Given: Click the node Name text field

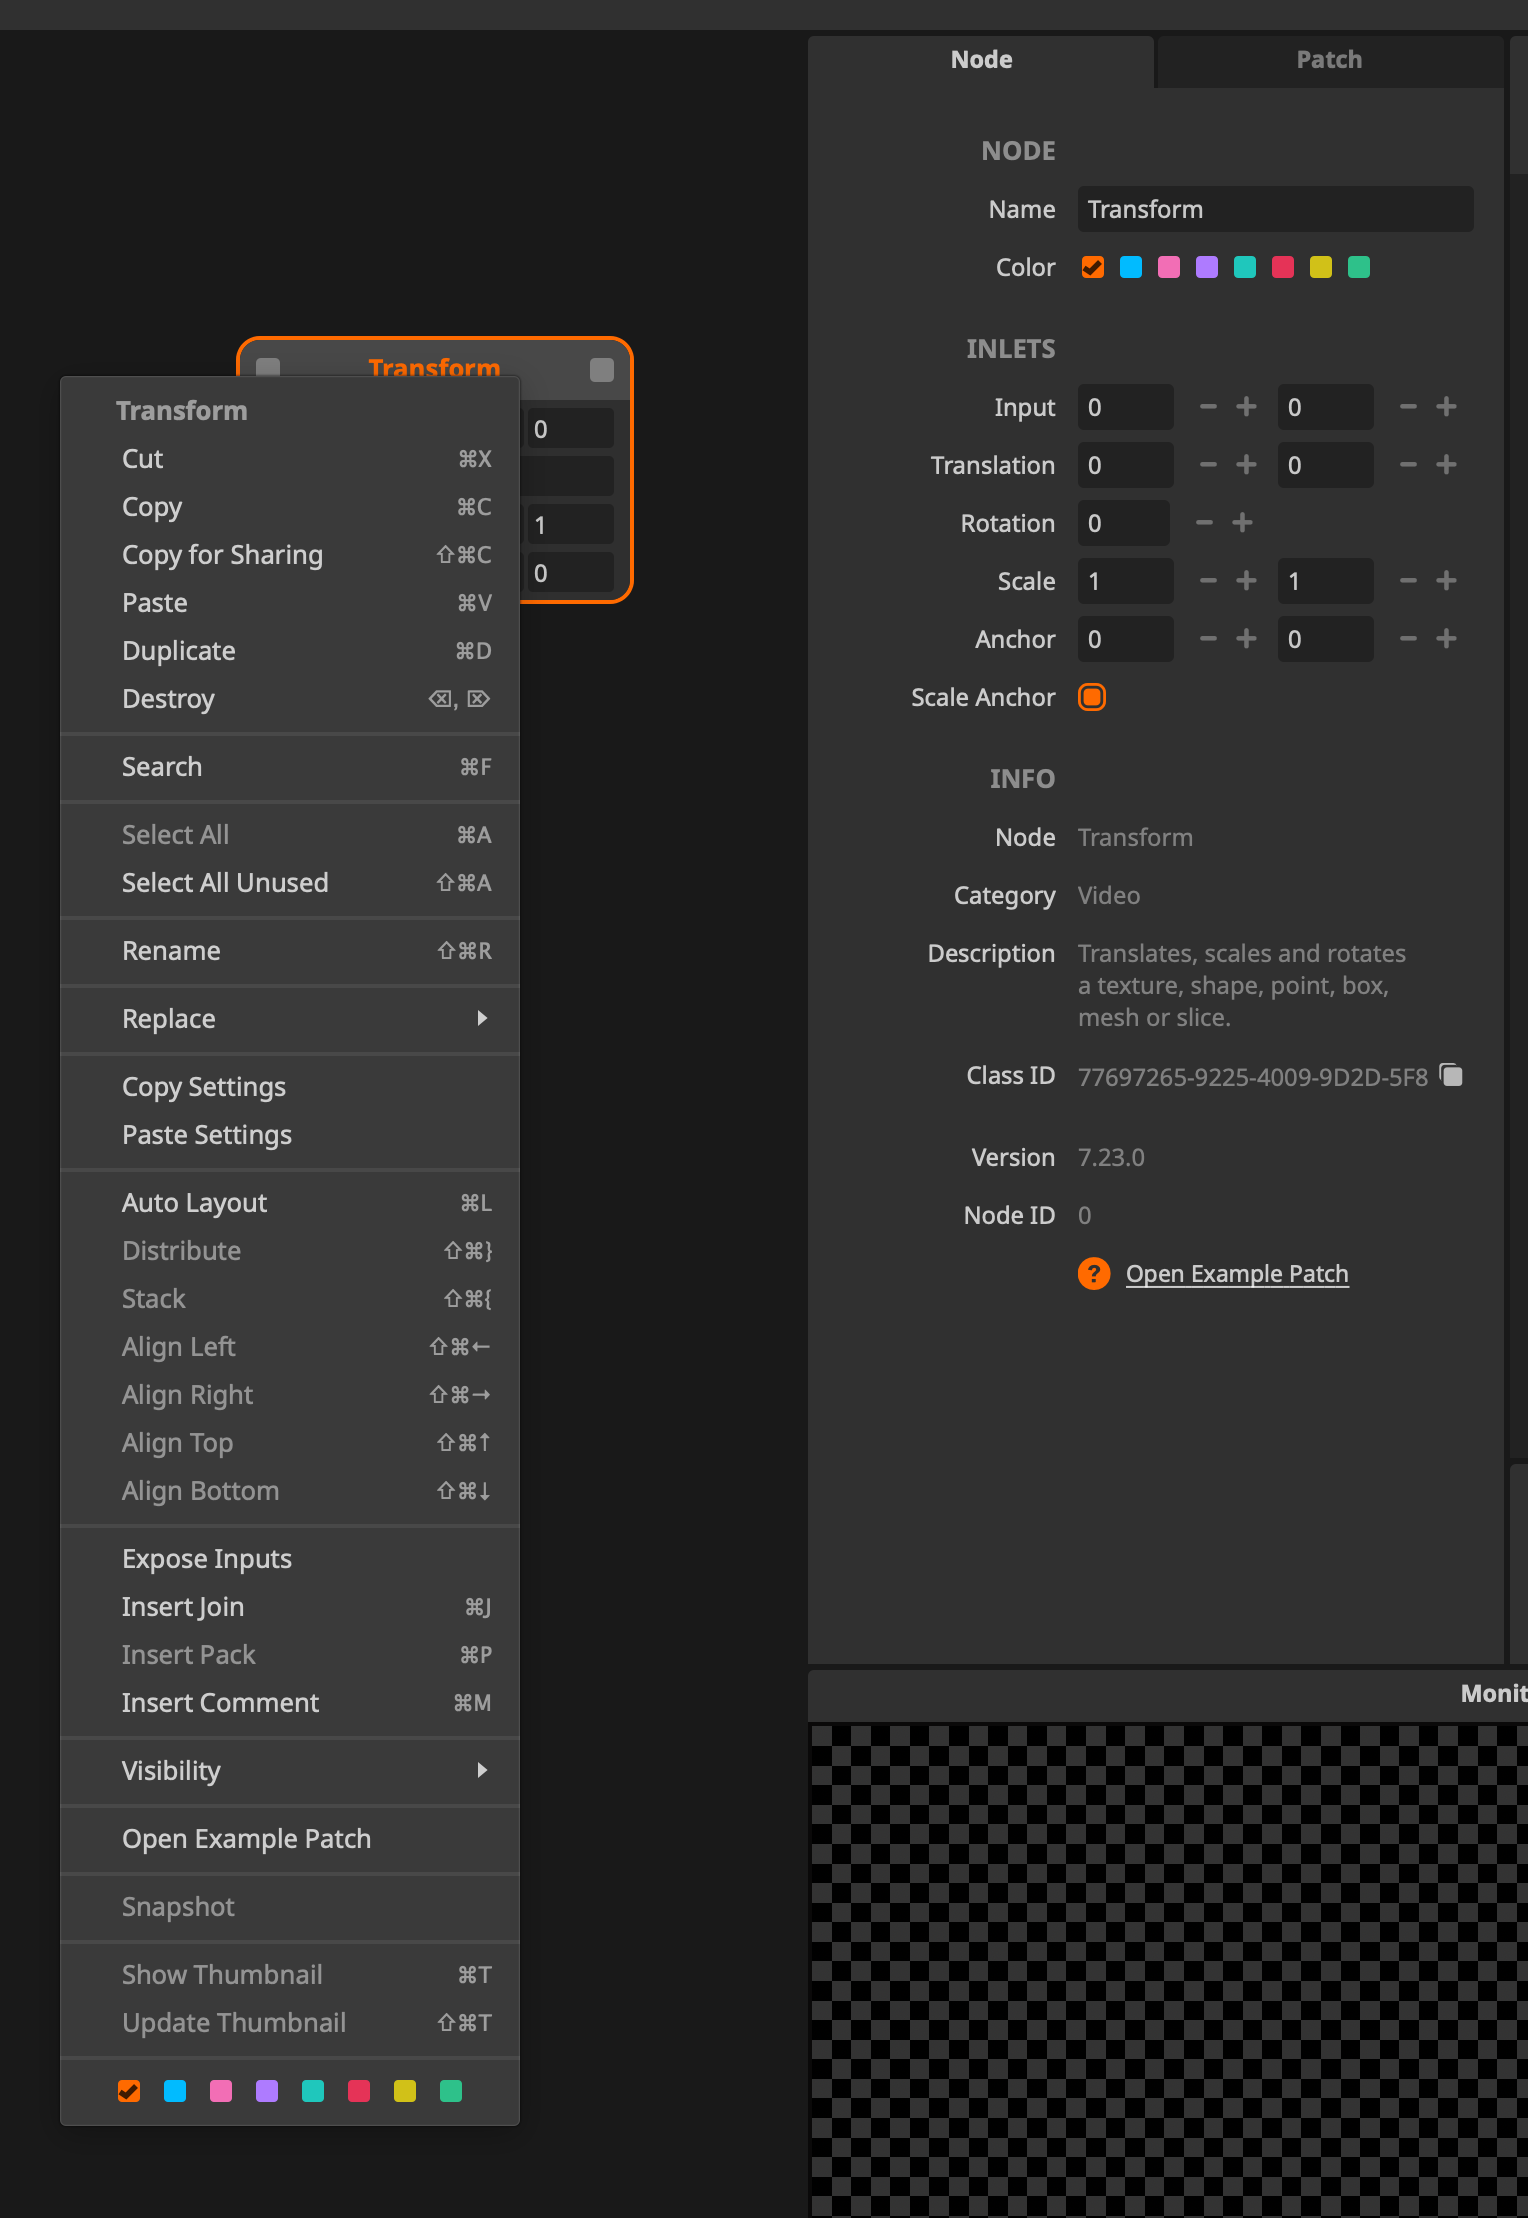Looking at the screenshot, I should tap(1274, 209).
